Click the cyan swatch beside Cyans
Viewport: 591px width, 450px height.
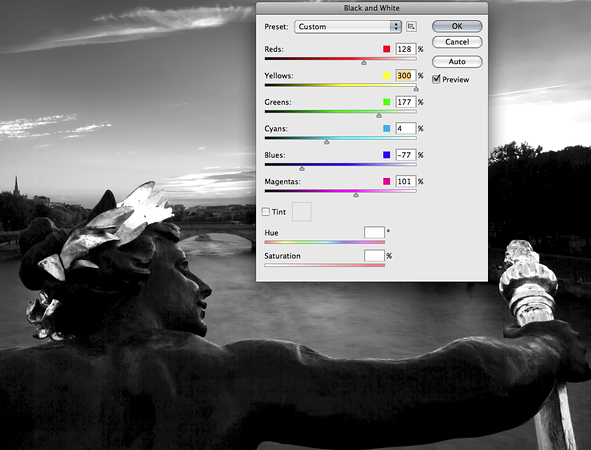pyautogui.click(x=386, y=129)
